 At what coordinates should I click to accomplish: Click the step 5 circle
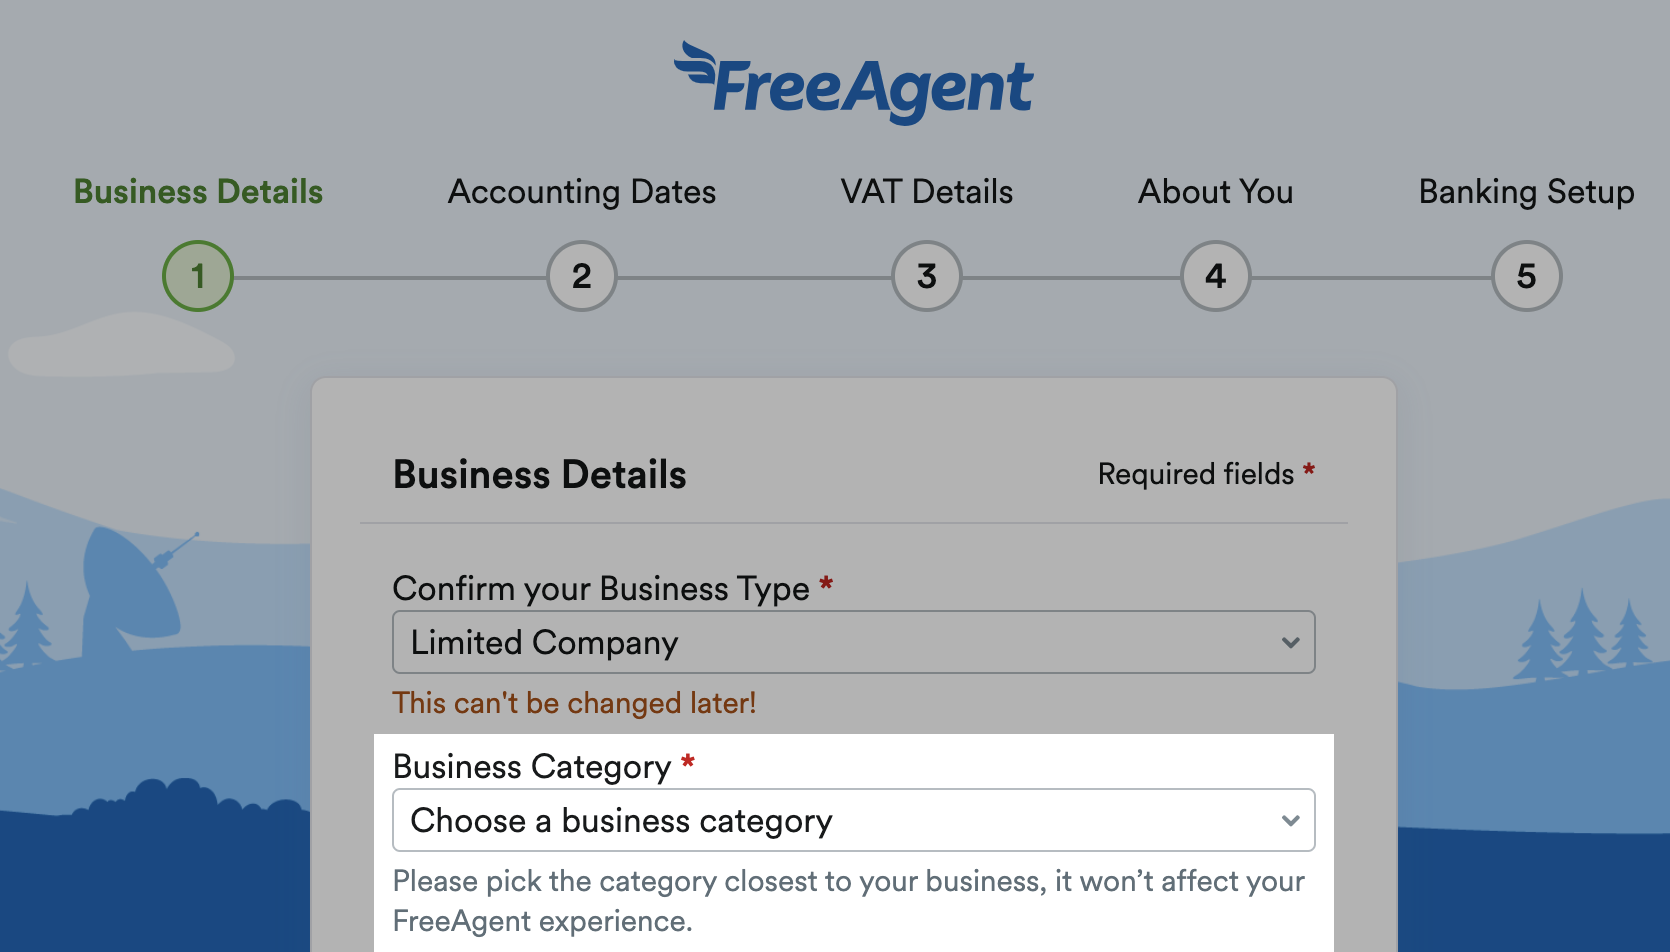(x=1525, y=276)
